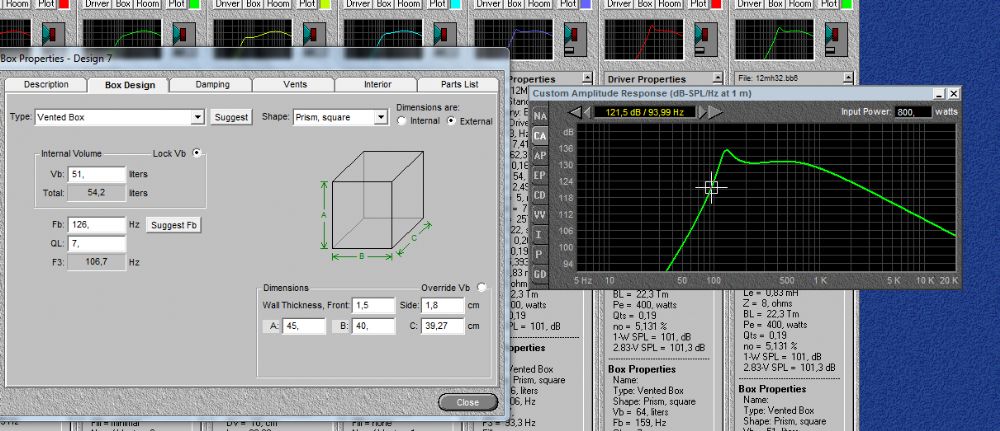This screenshot has width=1000, height=431.
Task: Switch to the Damping tab
Action: point(212,85)
